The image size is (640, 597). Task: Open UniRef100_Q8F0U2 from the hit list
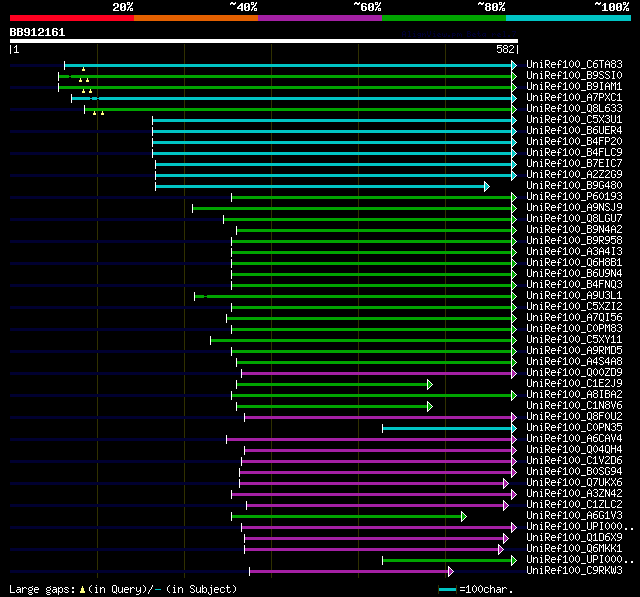point(574,417)
